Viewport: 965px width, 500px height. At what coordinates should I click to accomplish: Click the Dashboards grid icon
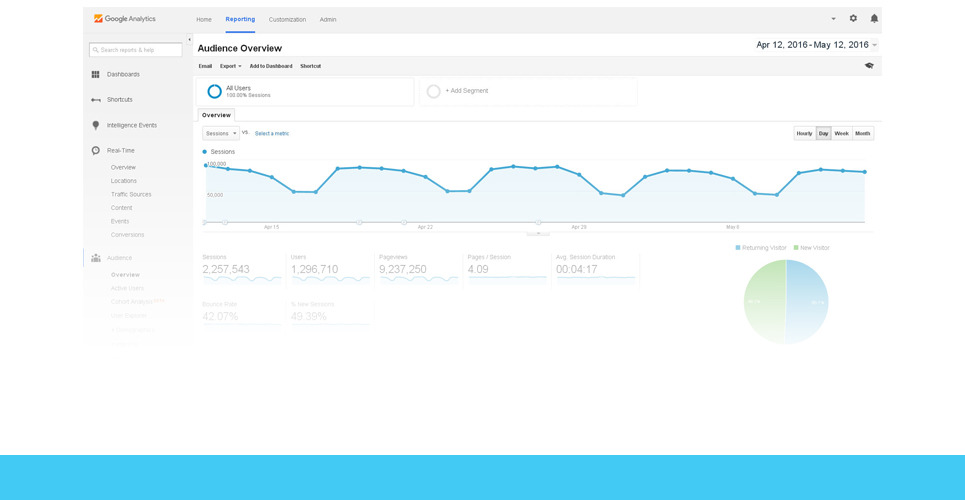pyautogui.click(x=96, y=74)
